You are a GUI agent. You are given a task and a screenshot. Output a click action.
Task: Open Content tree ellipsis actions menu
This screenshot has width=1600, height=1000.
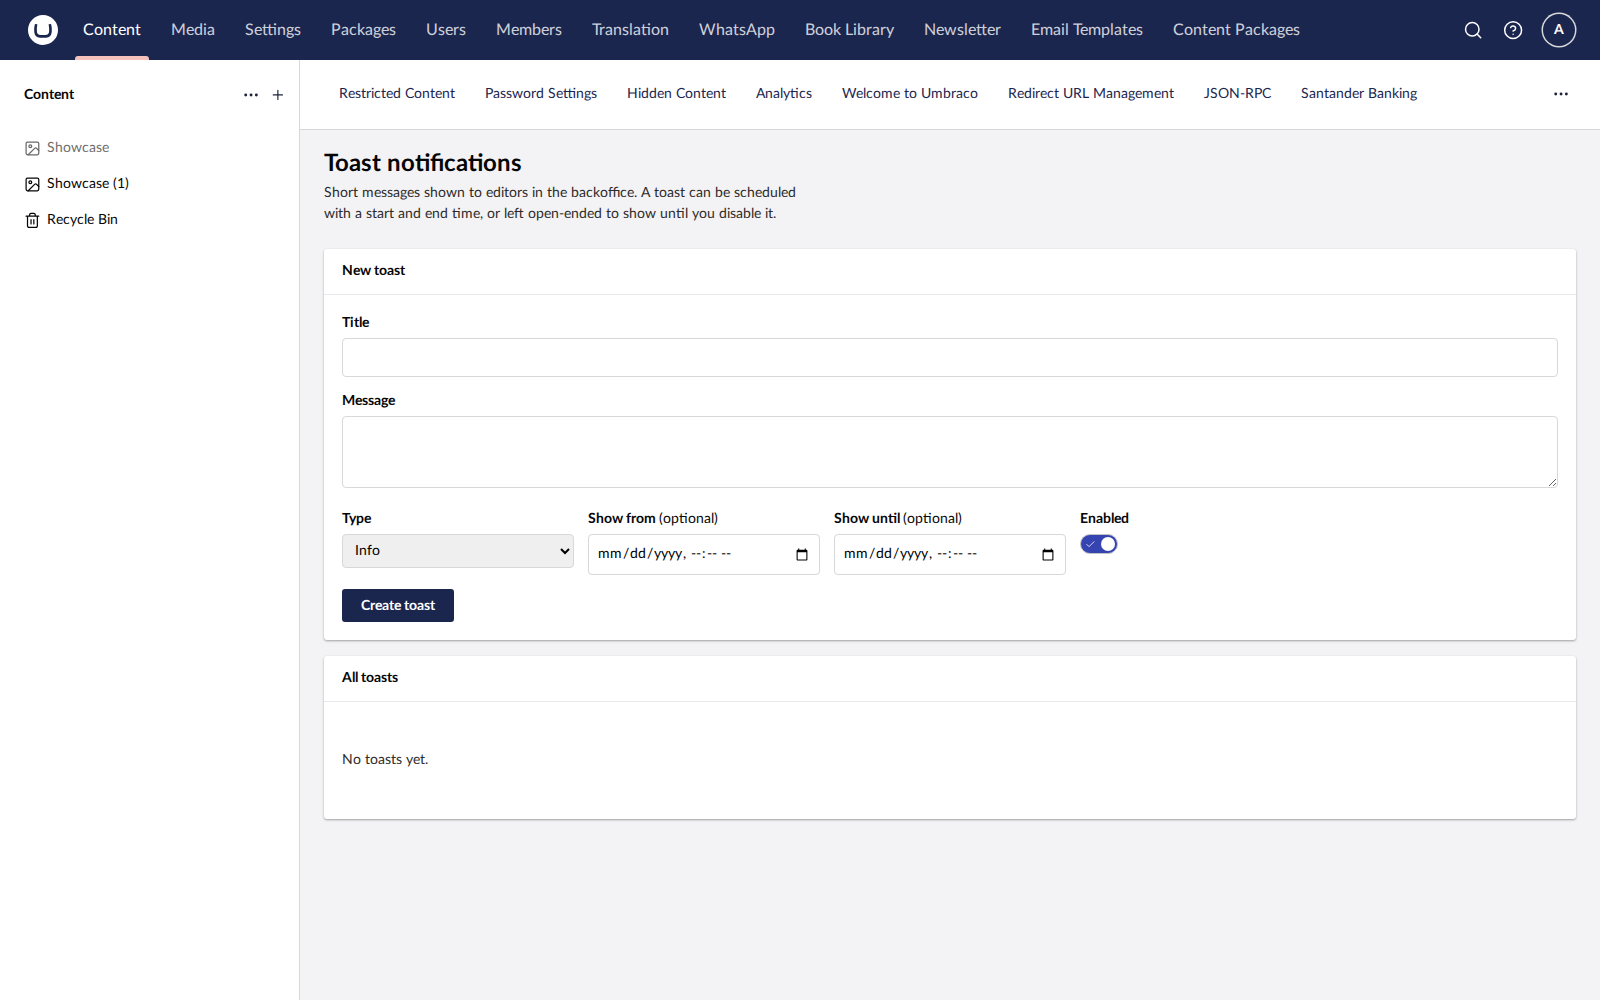click(x=251, y=95)
